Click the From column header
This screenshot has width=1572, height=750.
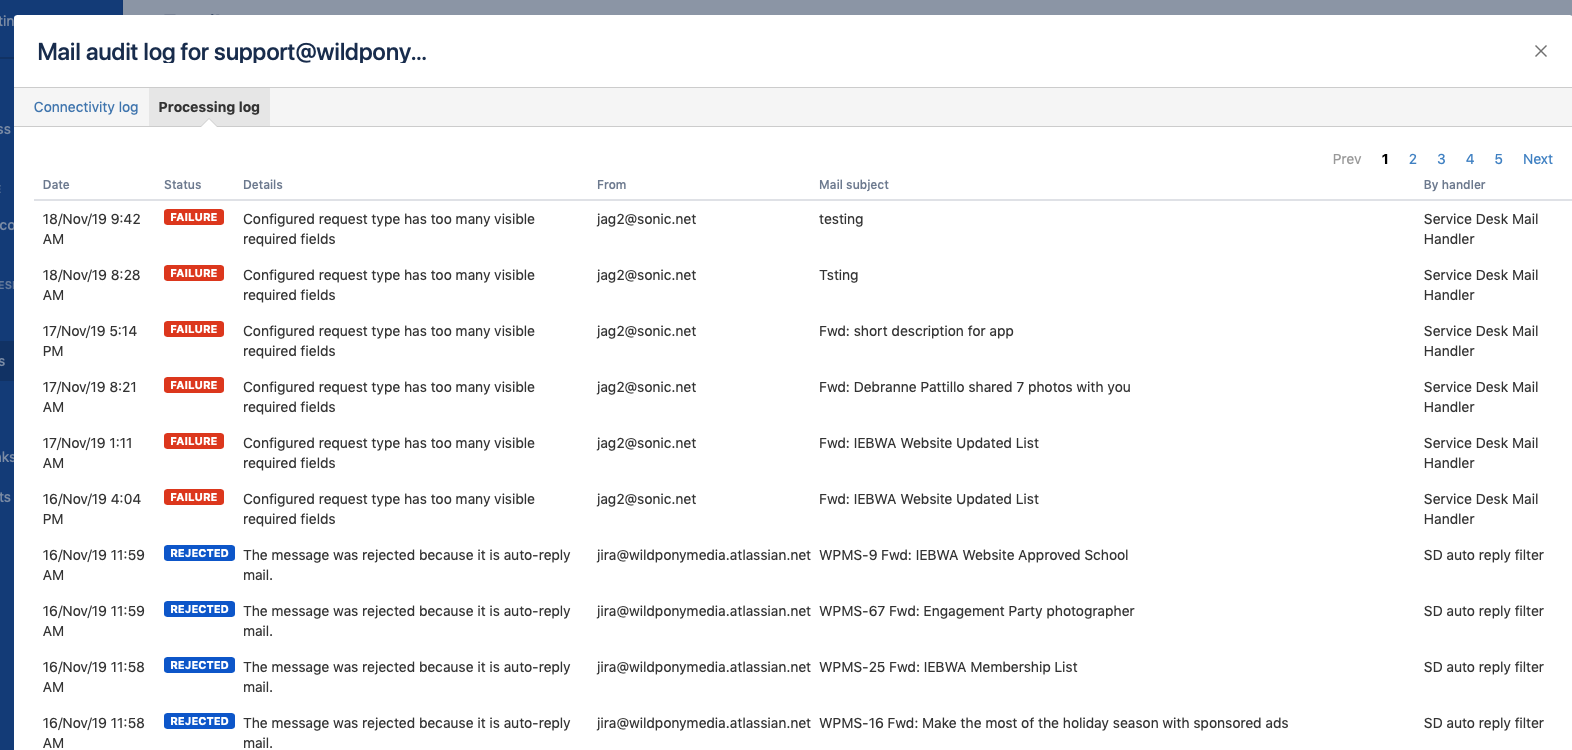612,185
